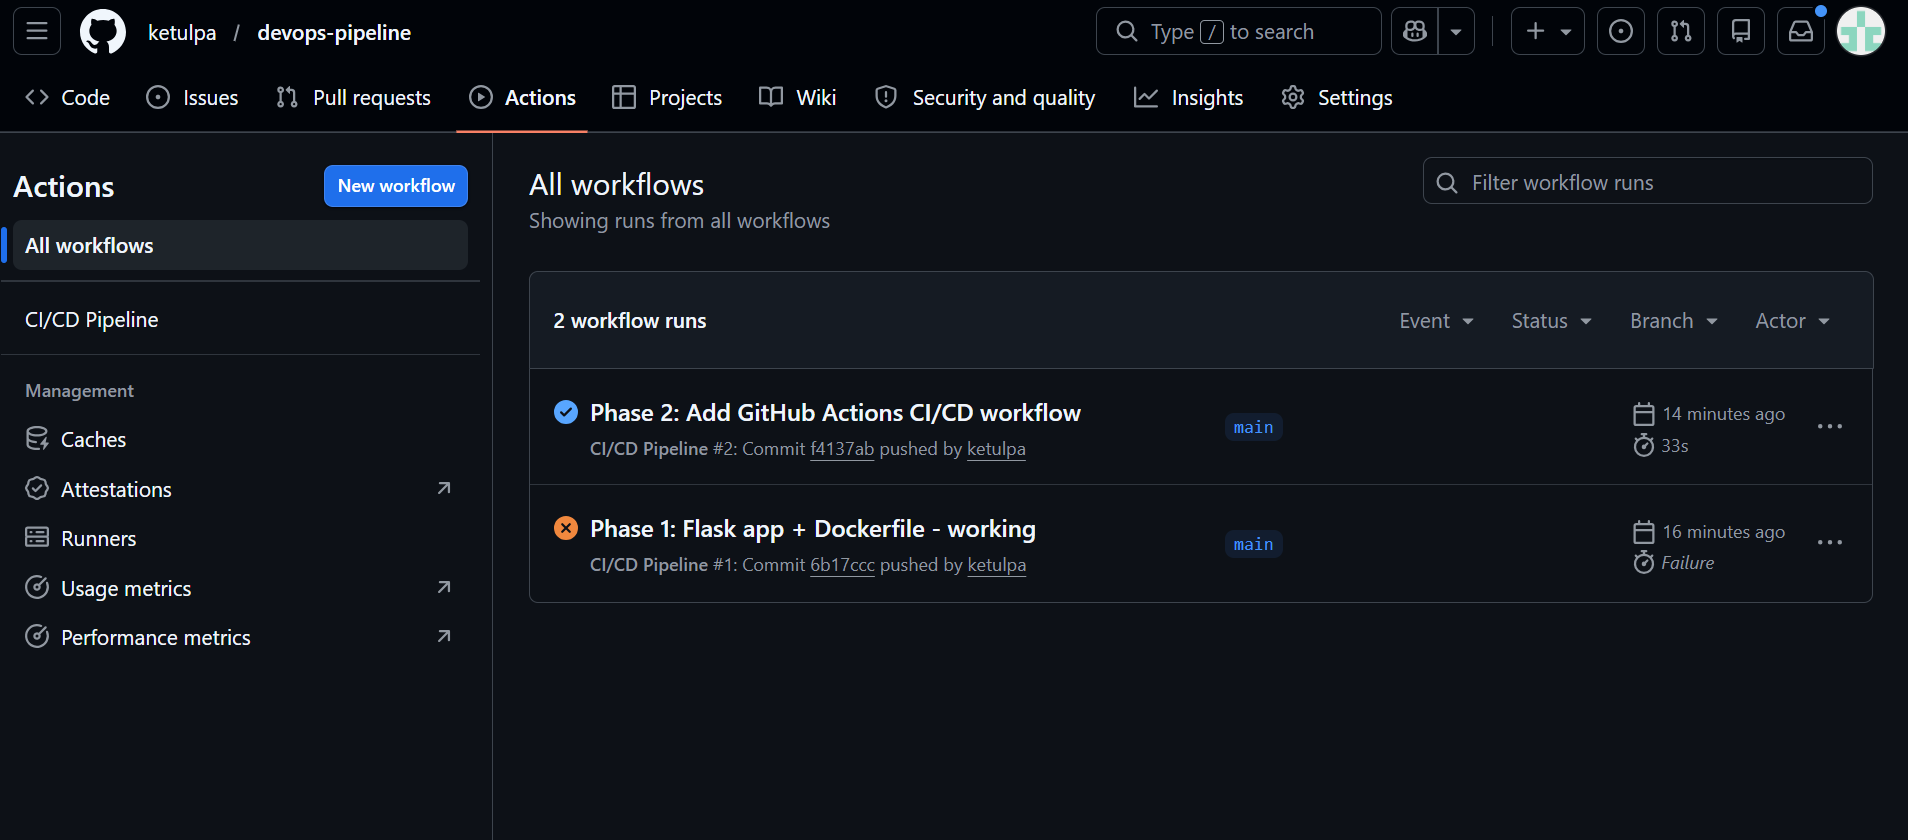Open commit 6b17ccc link
This screenshot has height=840, width=1908.
pos(842,565)
